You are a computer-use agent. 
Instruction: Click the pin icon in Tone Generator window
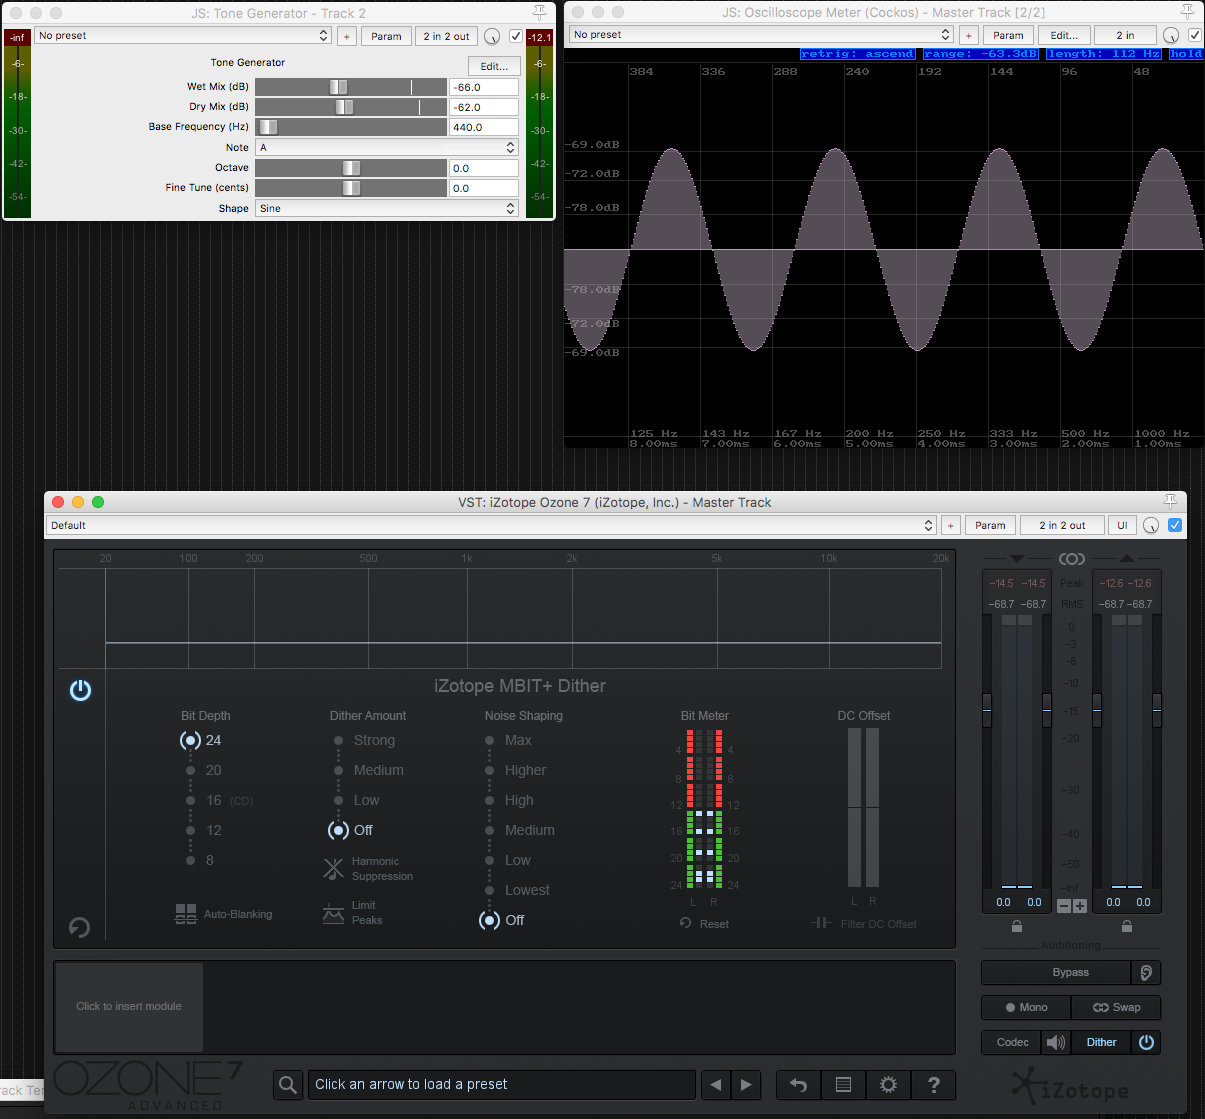click(x=539, y=13)
